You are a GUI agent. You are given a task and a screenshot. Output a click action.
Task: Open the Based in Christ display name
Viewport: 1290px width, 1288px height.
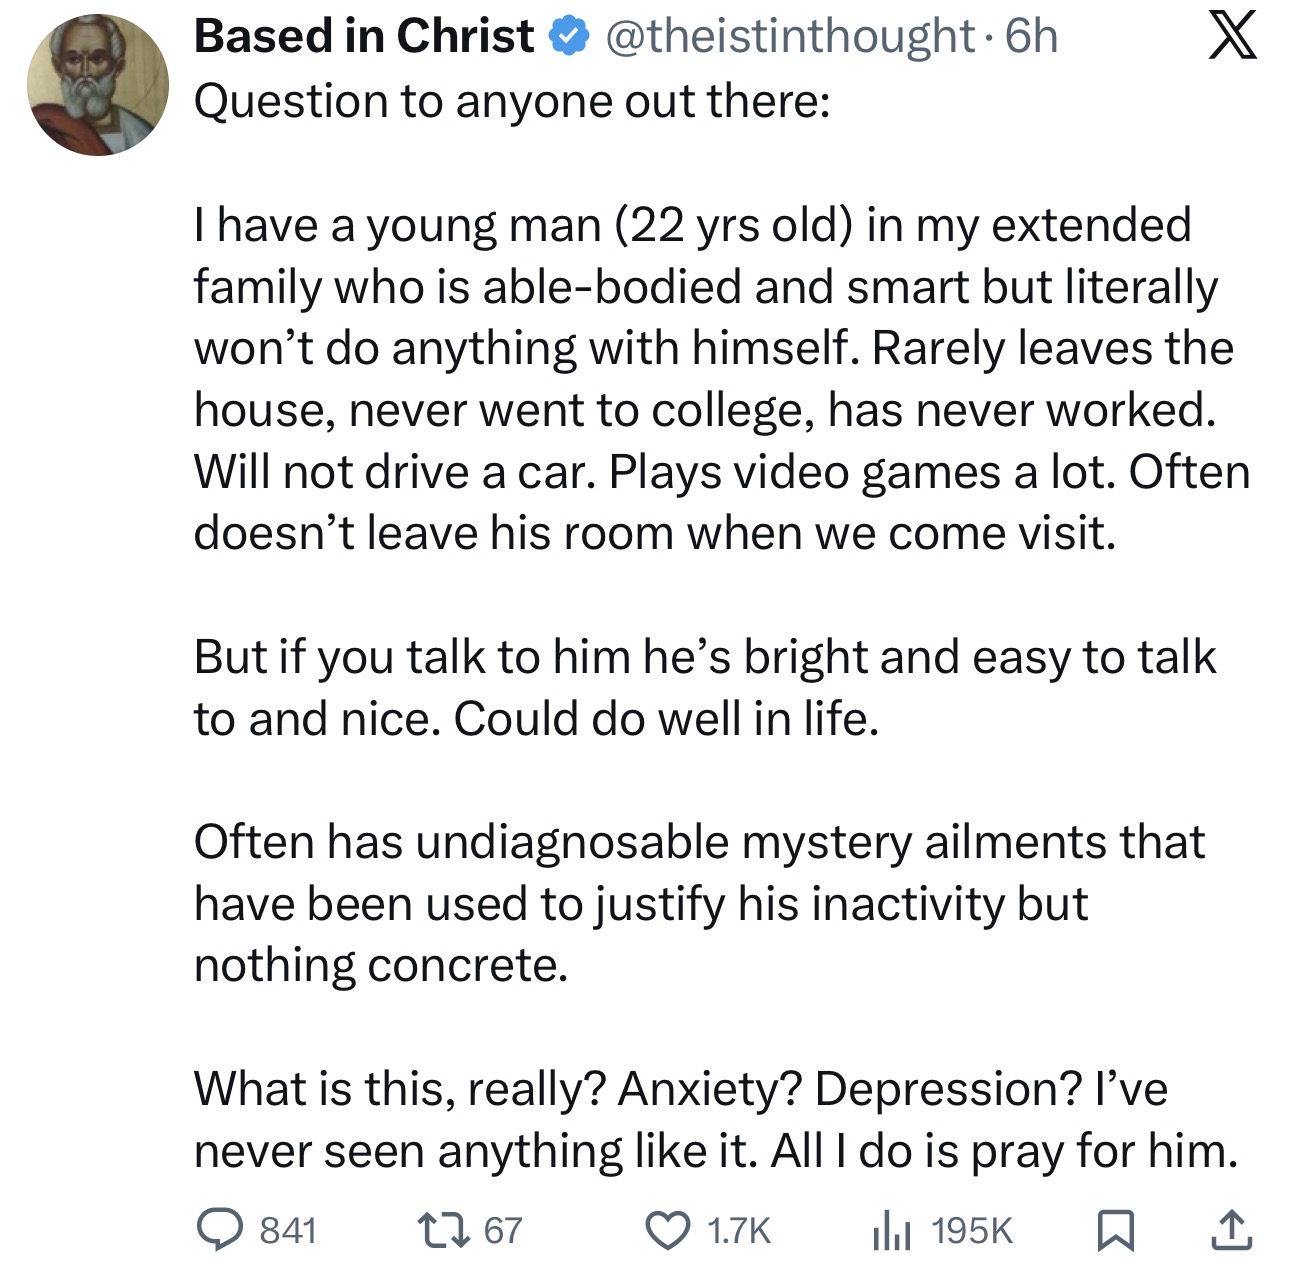pos(364,37)
